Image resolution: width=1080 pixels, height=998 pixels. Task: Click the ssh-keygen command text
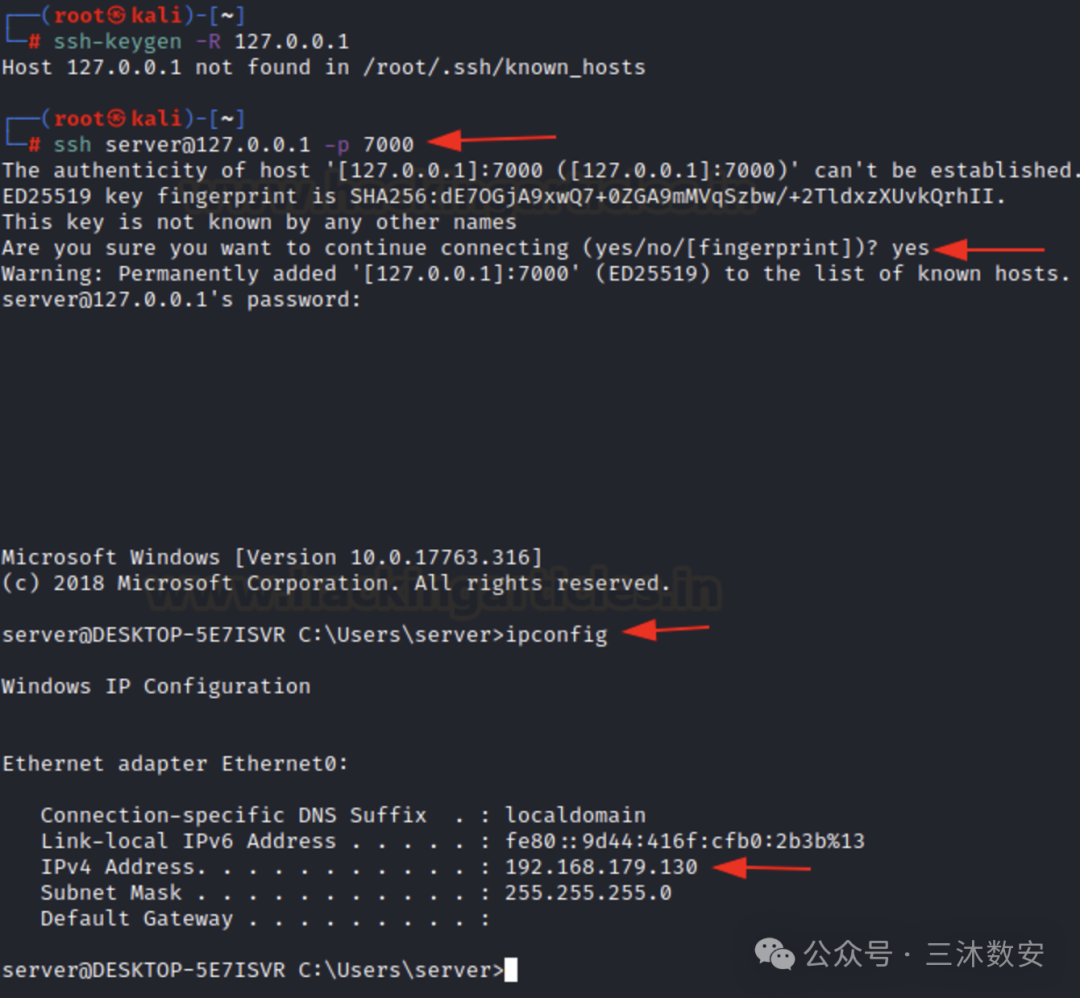pos(118,41)
